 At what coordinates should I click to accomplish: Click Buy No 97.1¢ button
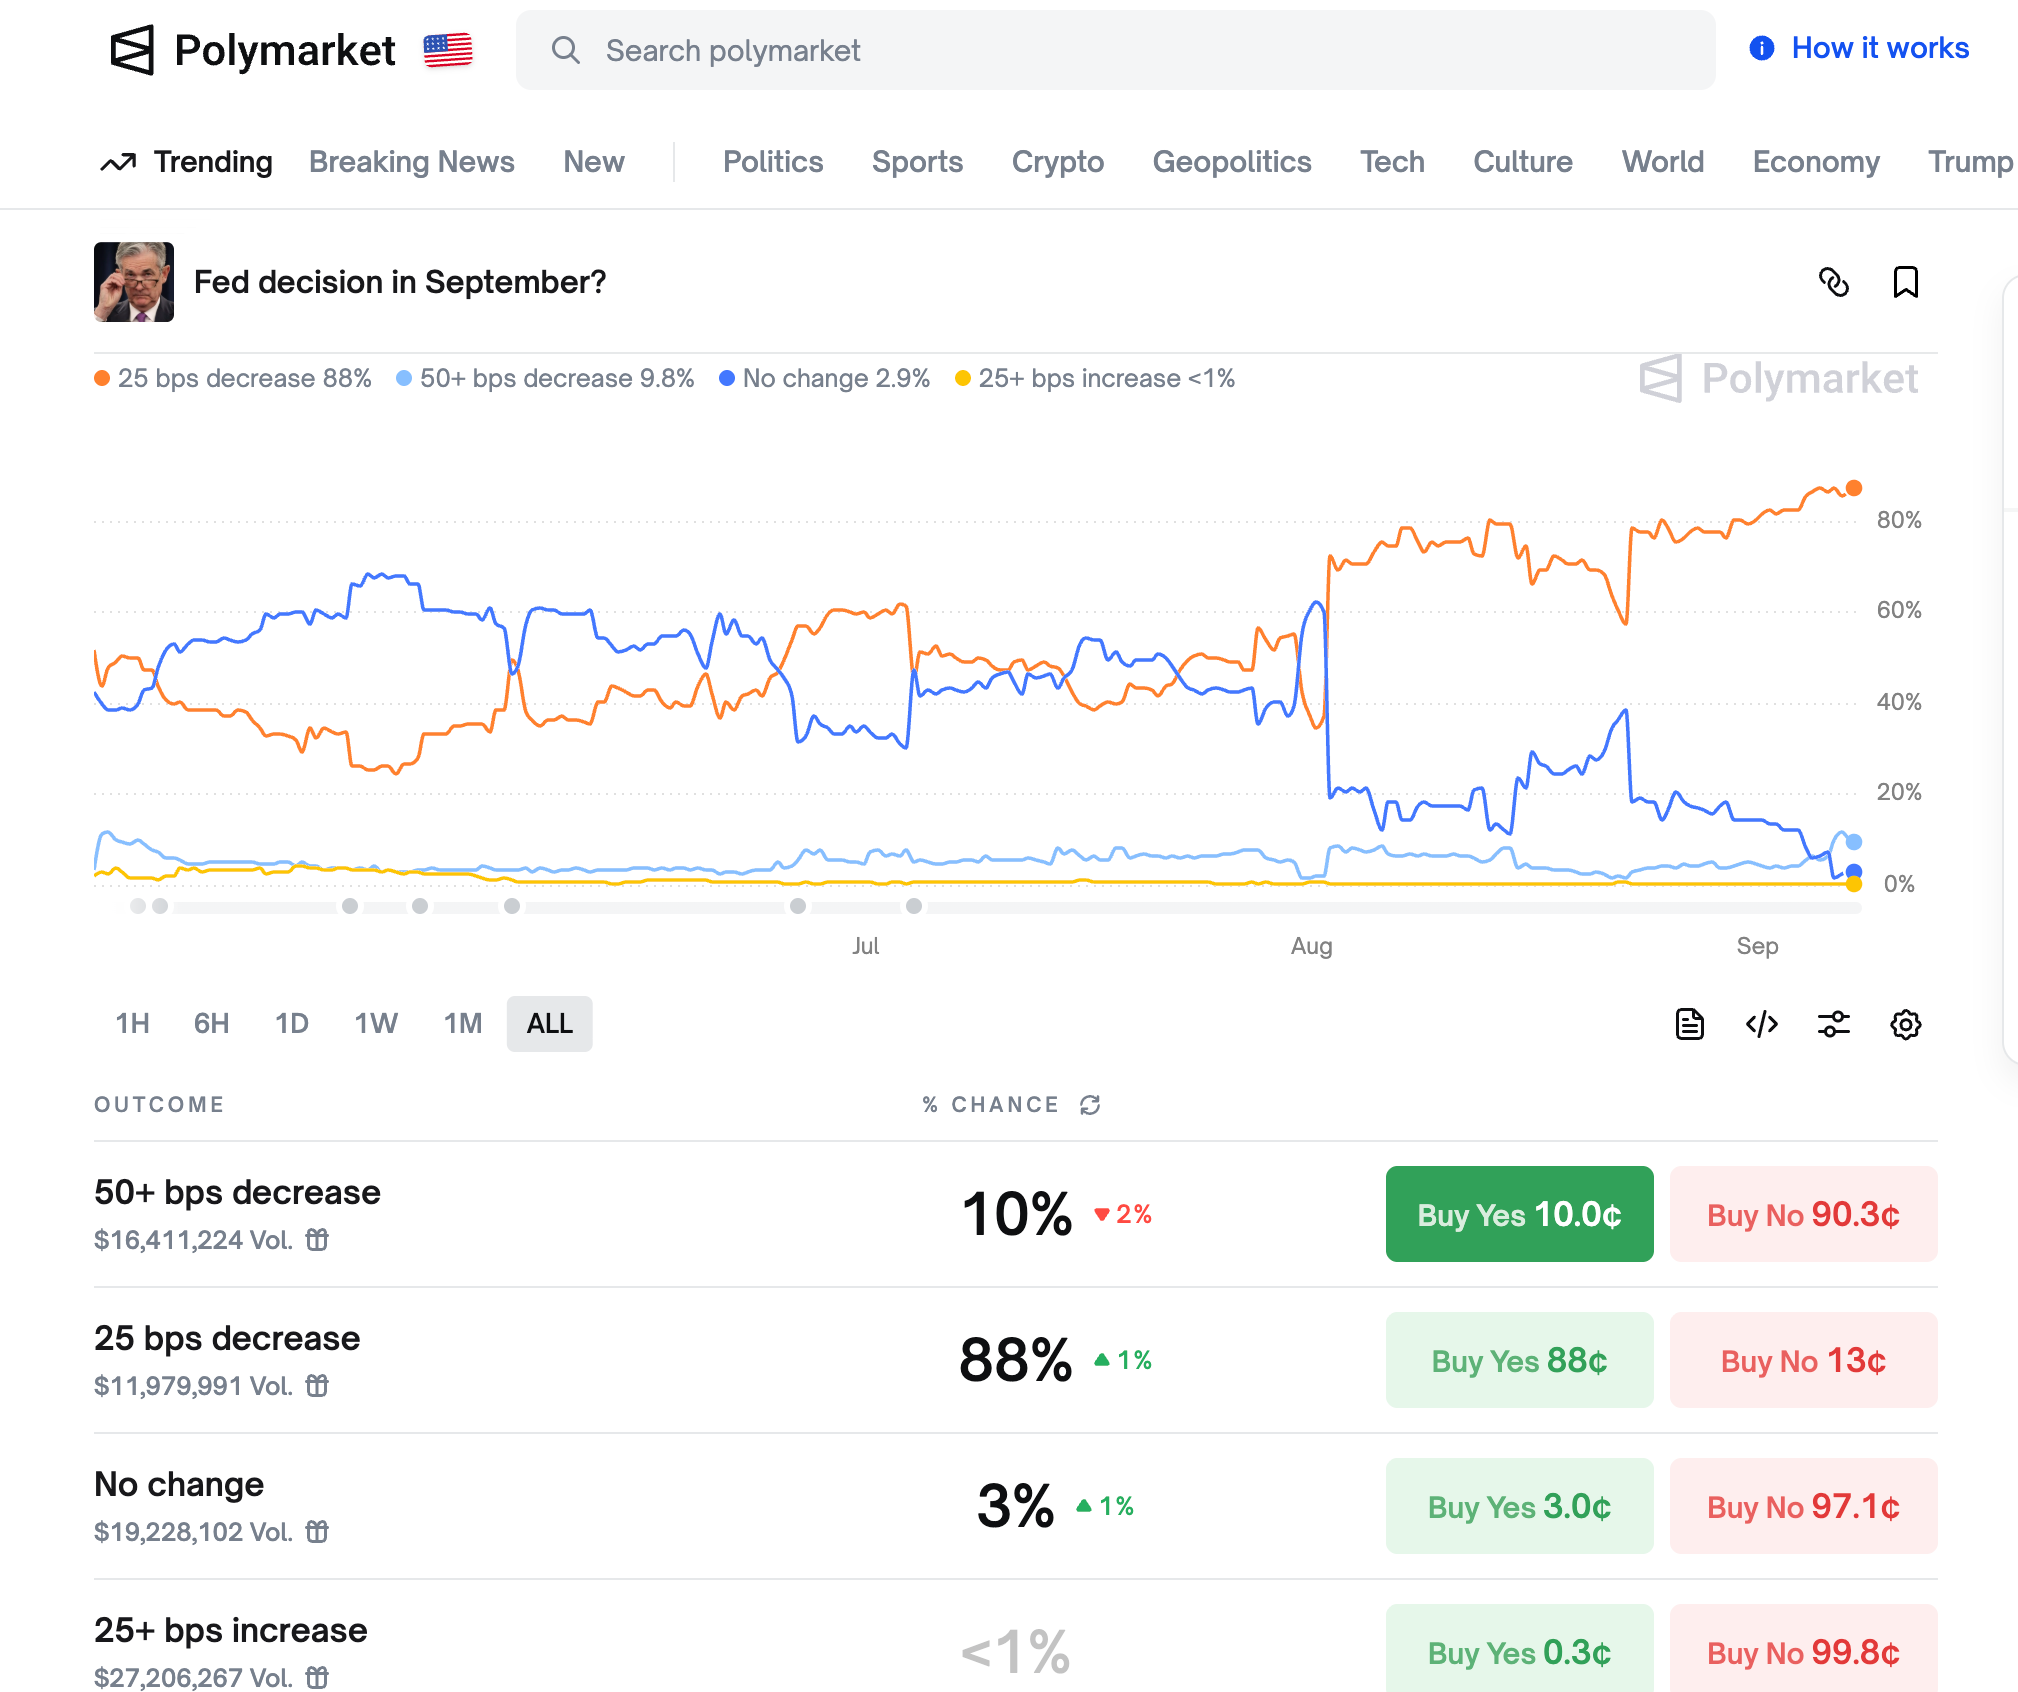click(1804, 1506)
